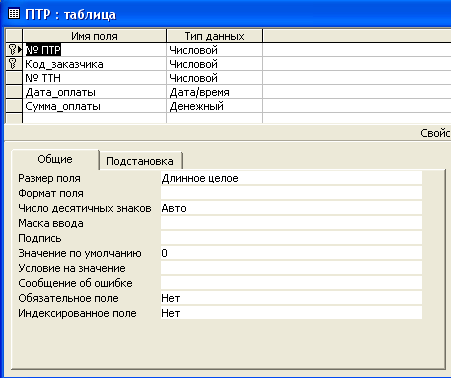
Task: Click the Индексированное поле label
Action: [x=77, y=313]
